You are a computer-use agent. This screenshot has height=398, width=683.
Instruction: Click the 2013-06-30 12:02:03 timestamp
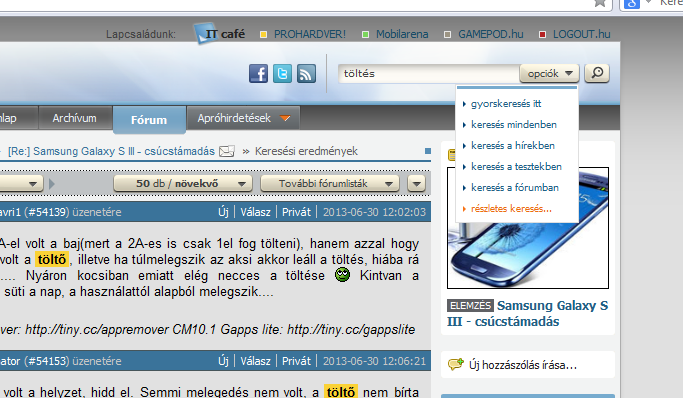tap(374, 212)
